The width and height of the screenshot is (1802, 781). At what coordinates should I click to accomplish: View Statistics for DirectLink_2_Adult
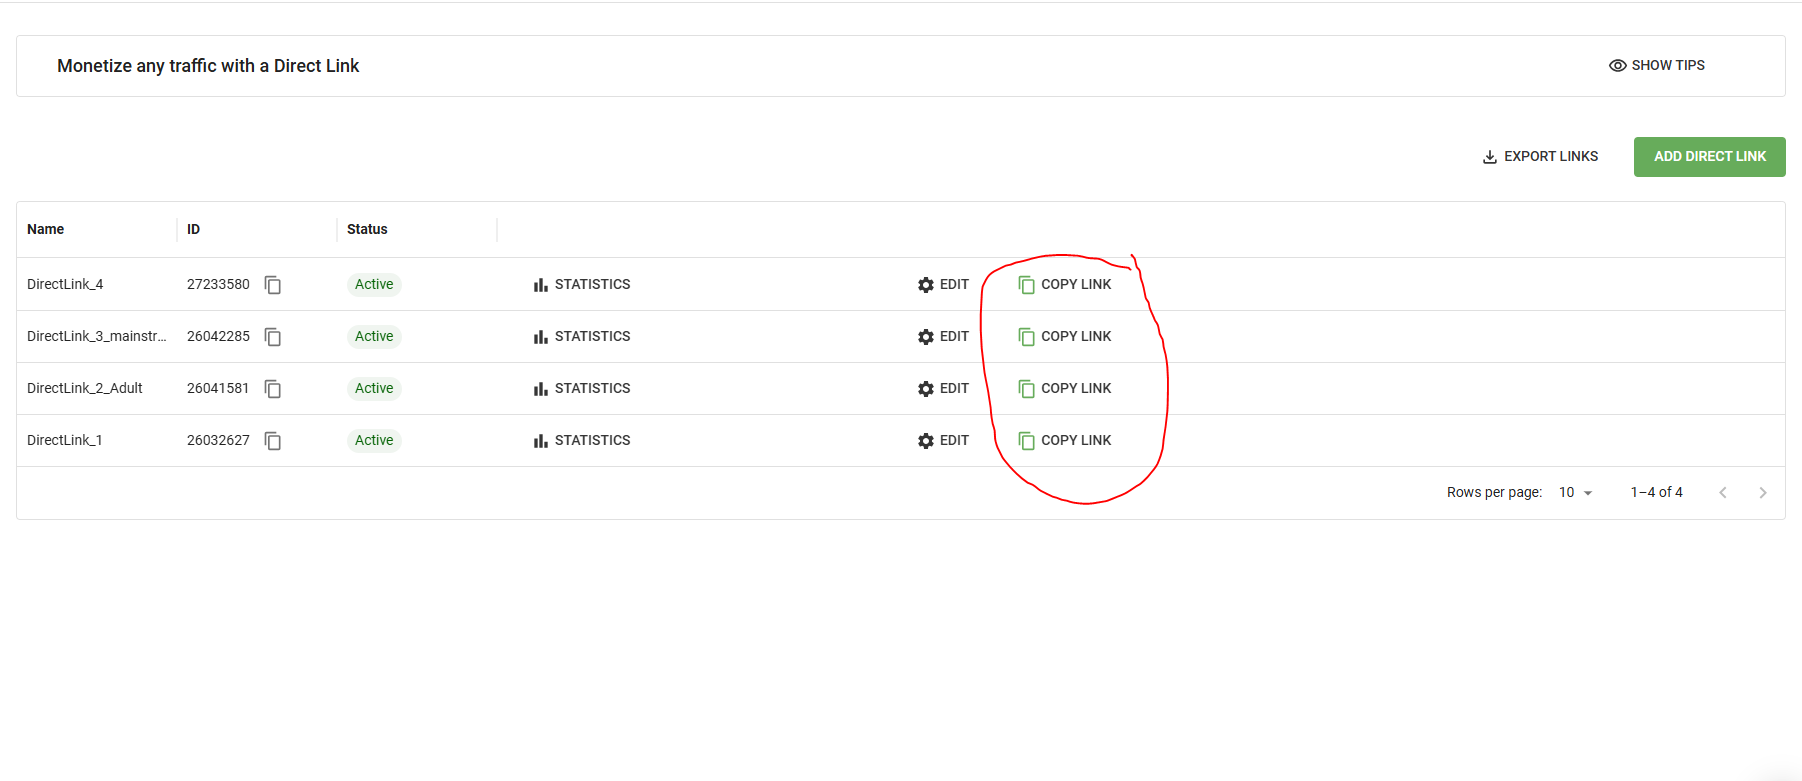pyautogui.click(x=582, y=389)
